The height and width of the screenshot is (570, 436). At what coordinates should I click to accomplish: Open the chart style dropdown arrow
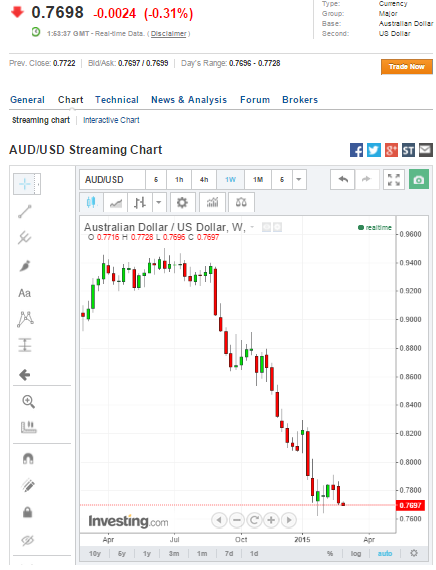[x=159, y=202]
